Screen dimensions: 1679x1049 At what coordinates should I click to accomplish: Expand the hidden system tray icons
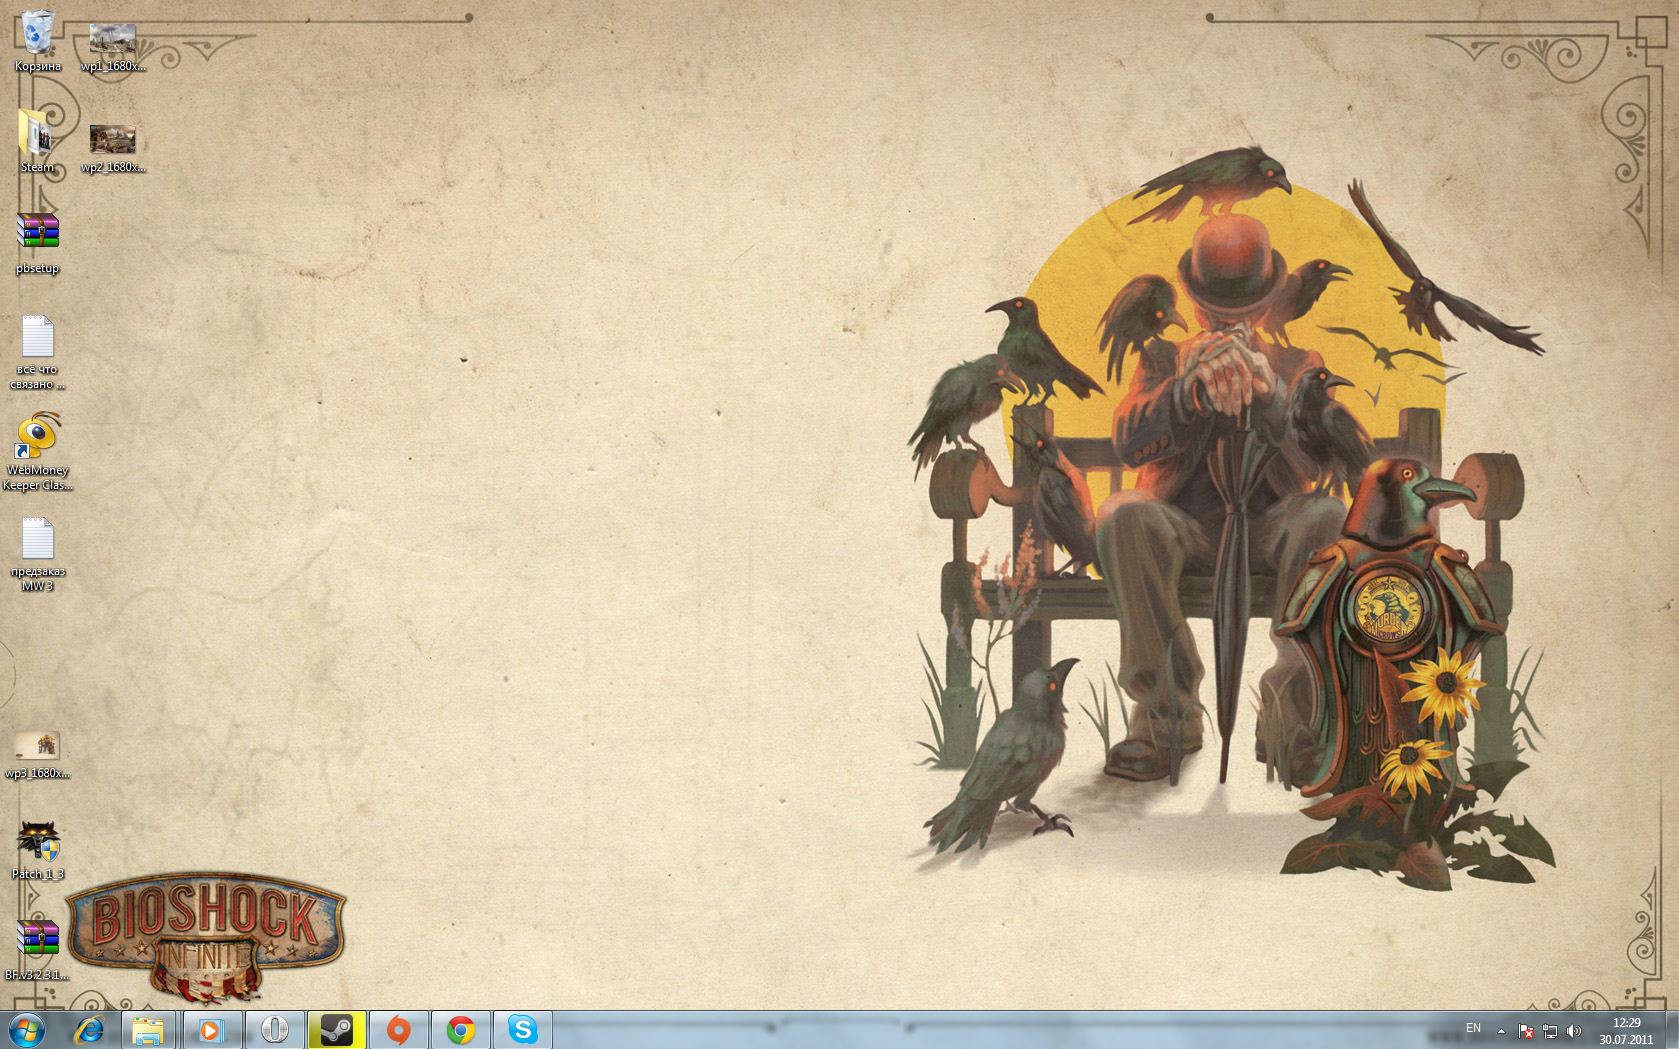tap(1501, 1030)
